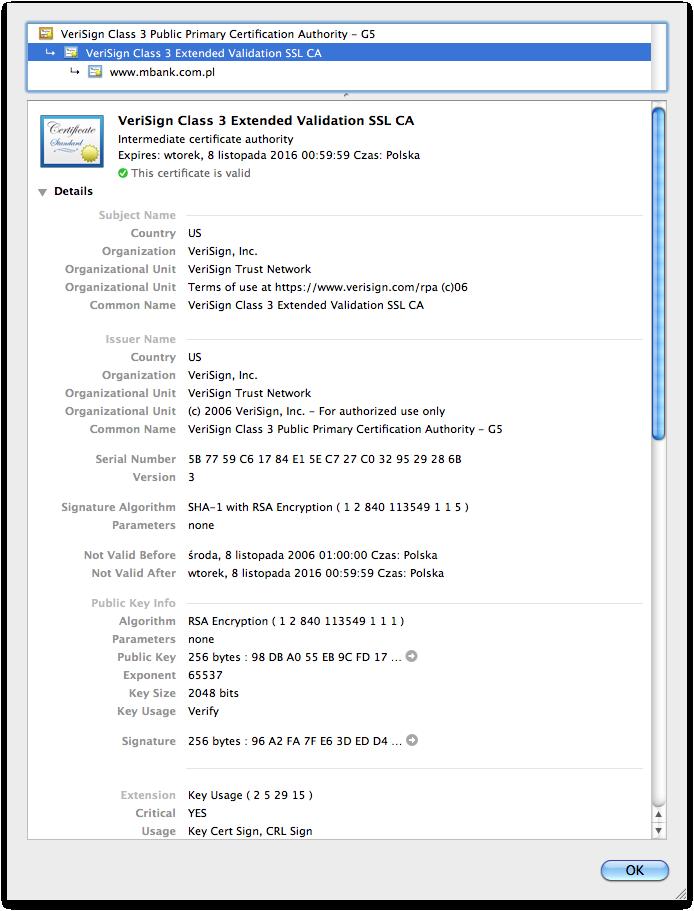Click the Signature 256 bytes value
694x911 pixels.
pos(294,741)
